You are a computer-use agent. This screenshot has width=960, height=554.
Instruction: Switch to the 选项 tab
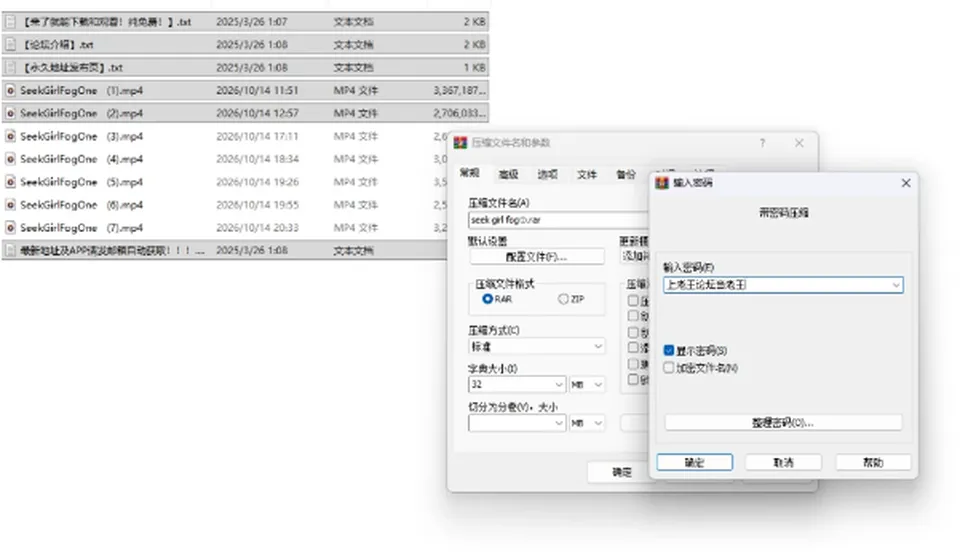547,174
